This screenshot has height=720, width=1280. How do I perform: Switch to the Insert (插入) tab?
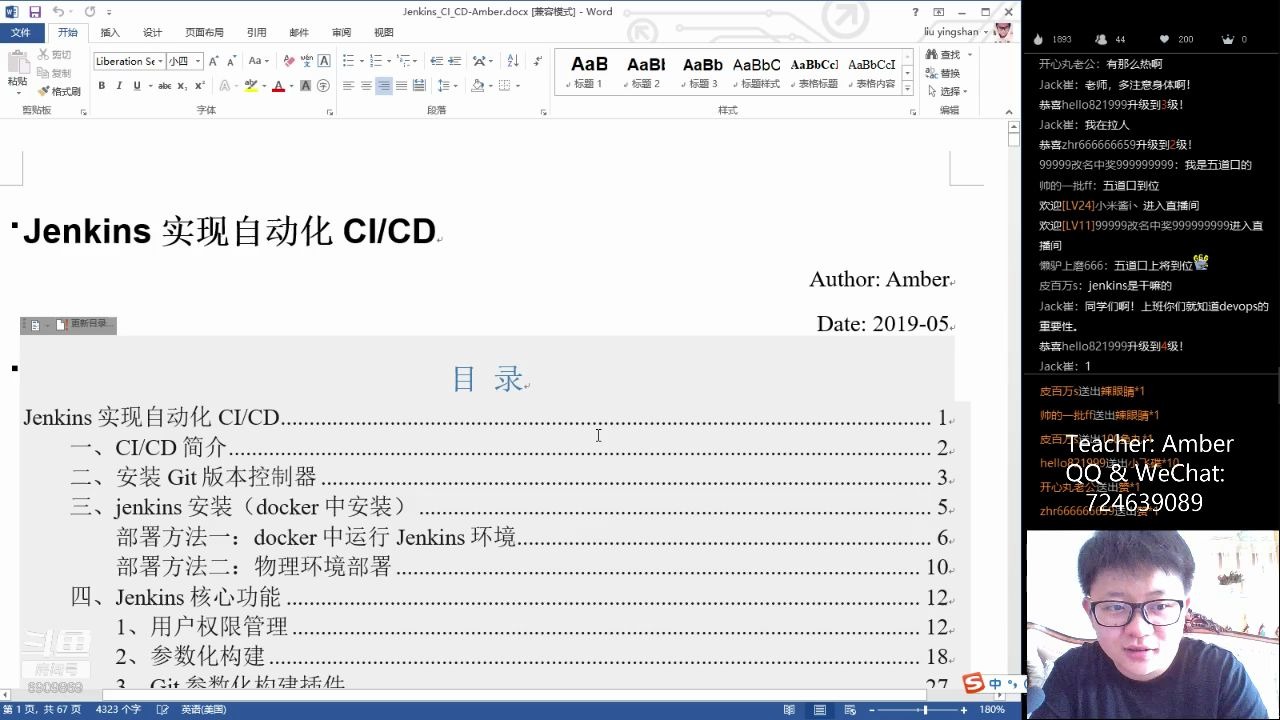pos(110,32)
